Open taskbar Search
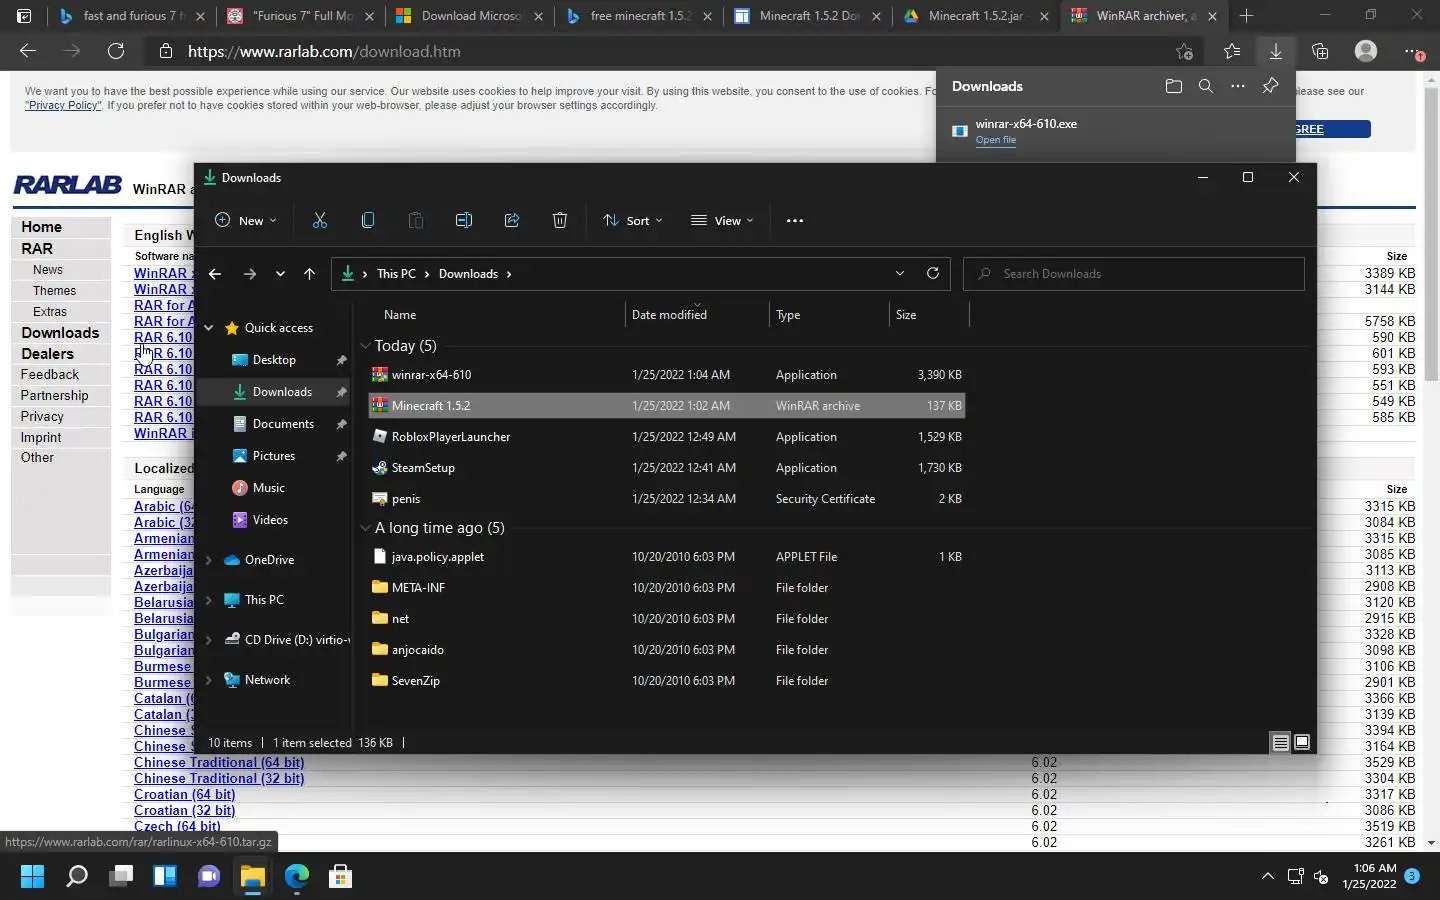This screenshot has width=1440, height=900. (77, 877)
